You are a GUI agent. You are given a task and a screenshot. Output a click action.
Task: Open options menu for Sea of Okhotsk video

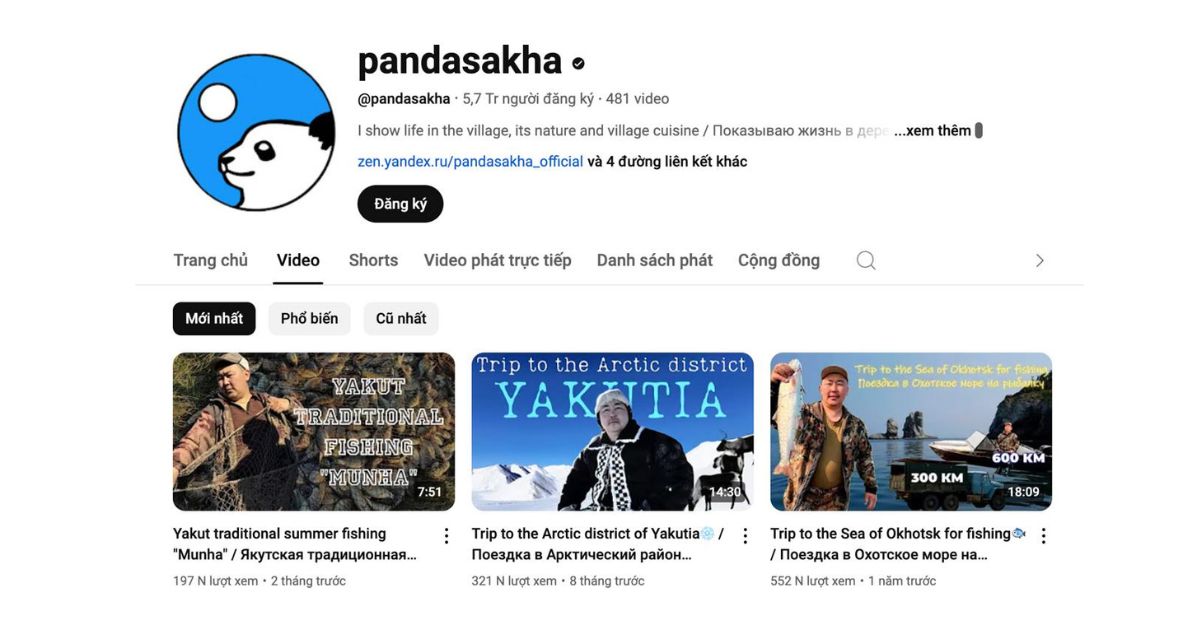[x=1043, y=536]
